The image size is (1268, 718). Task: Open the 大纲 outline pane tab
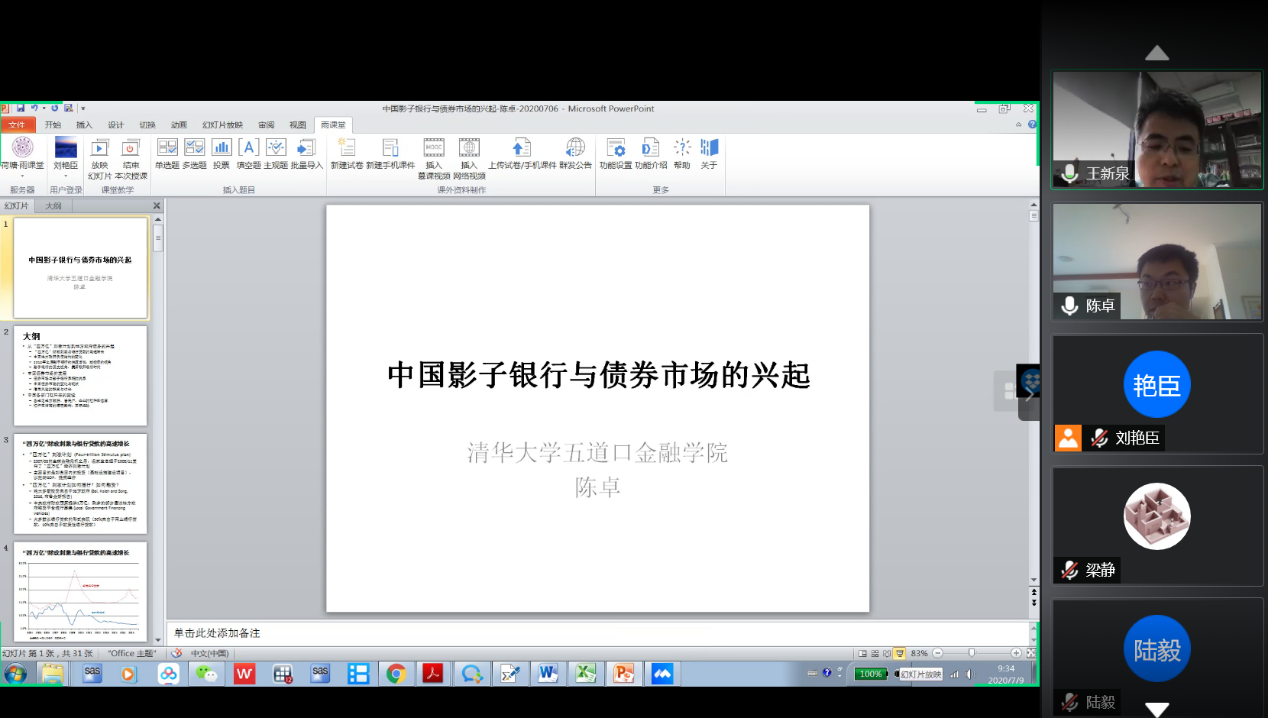pyautogui.click(x=53, y=205)
